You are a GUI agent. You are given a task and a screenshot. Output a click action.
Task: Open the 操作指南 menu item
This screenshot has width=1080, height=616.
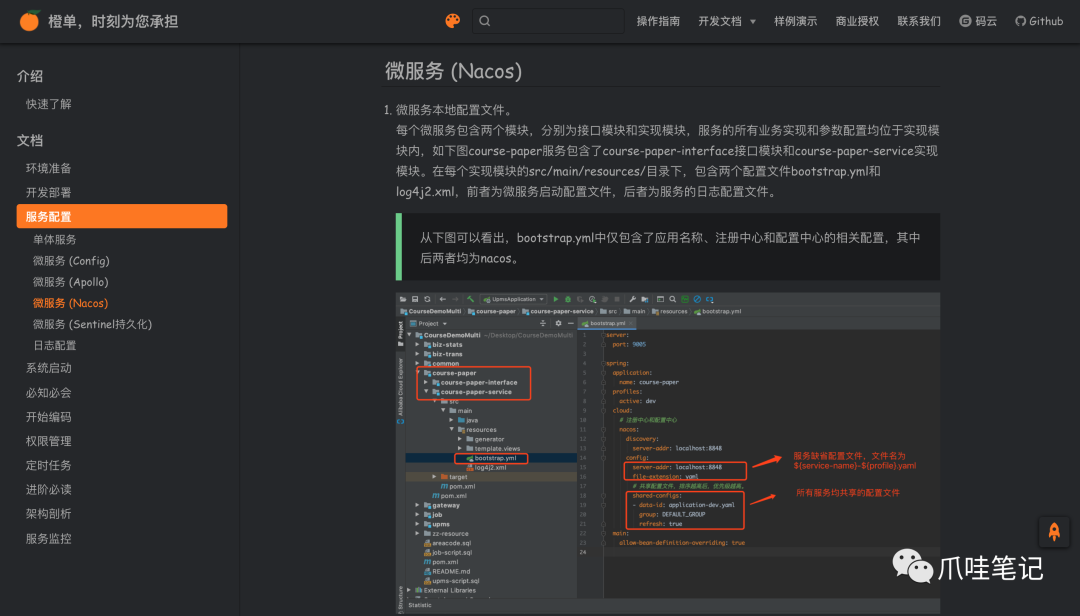tap(658, 21)
